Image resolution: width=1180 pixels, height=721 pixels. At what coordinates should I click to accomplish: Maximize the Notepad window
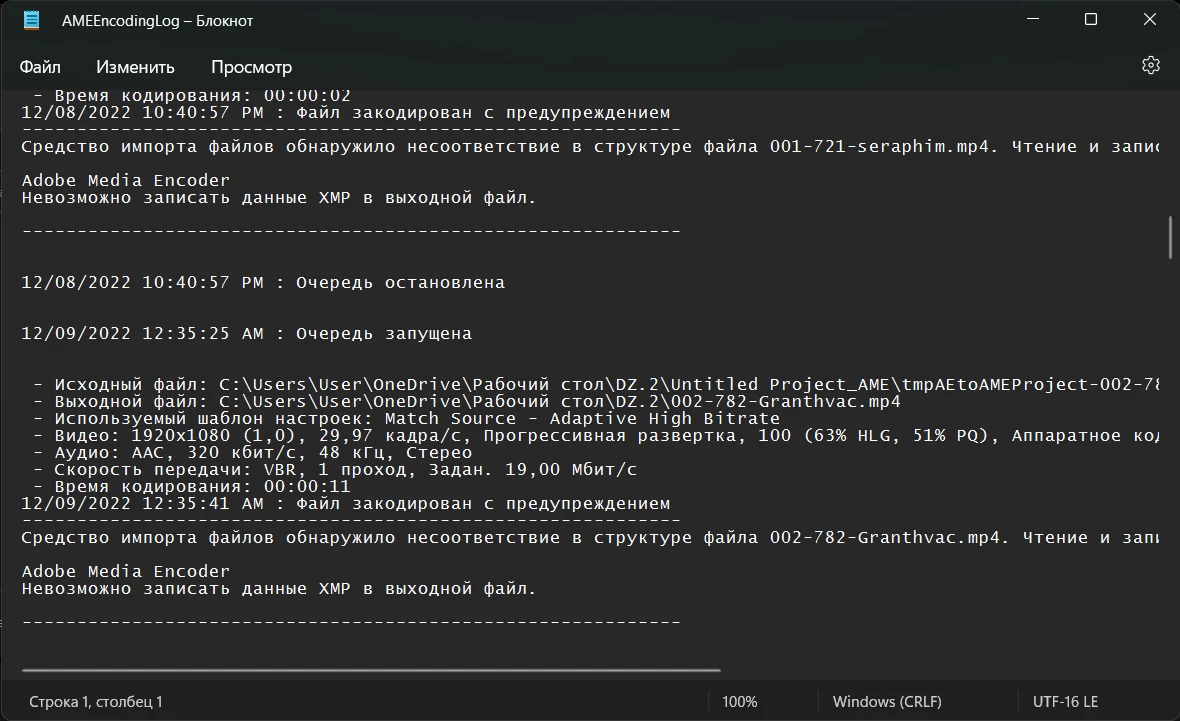pos(1090,20)
